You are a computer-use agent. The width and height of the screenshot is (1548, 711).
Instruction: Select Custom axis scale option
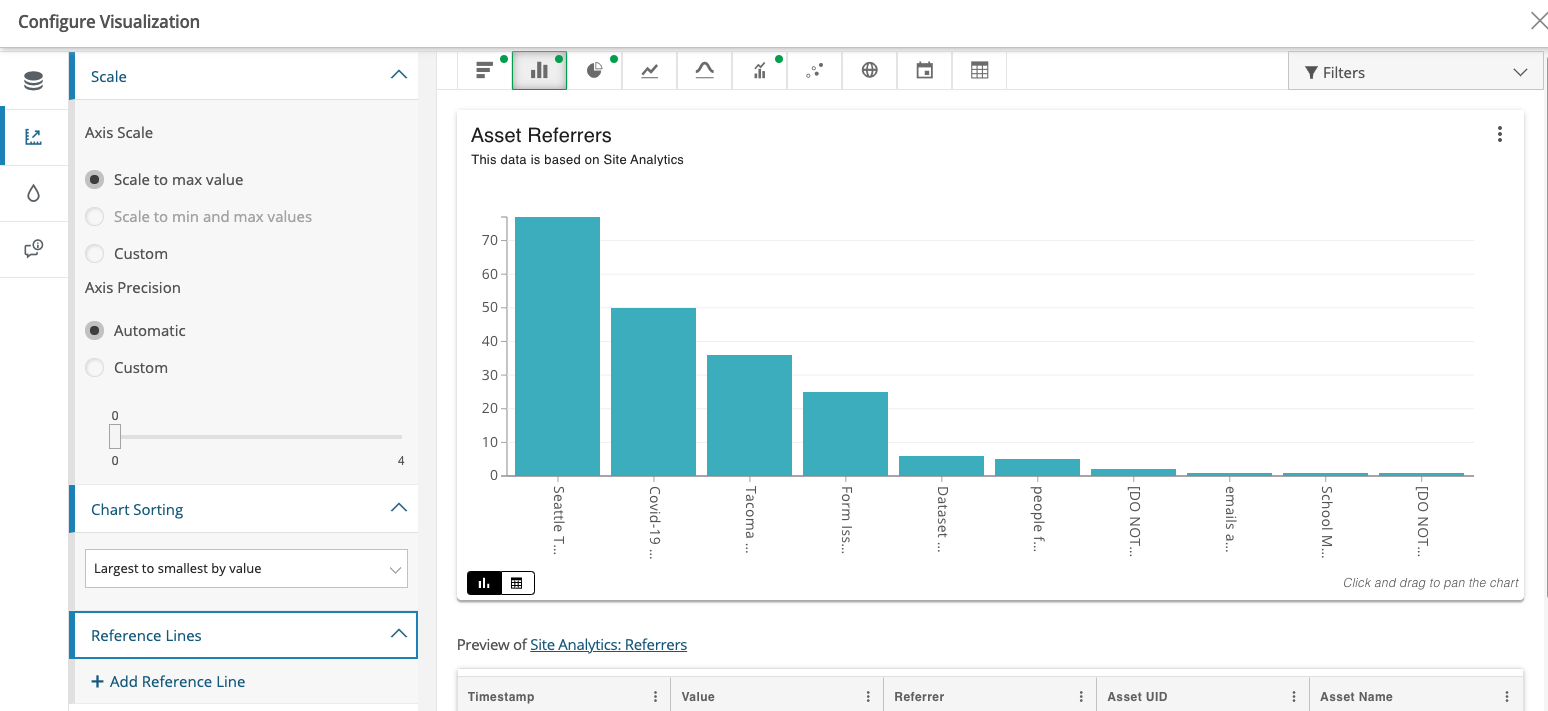[x=95, y=254]
